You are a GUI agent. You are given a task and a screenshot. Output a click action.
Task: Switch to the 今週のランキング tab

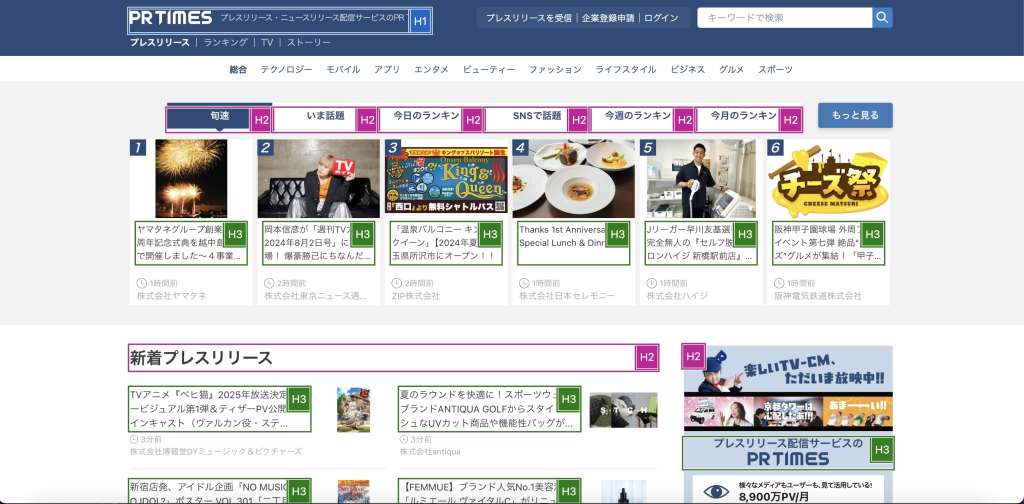643,118
